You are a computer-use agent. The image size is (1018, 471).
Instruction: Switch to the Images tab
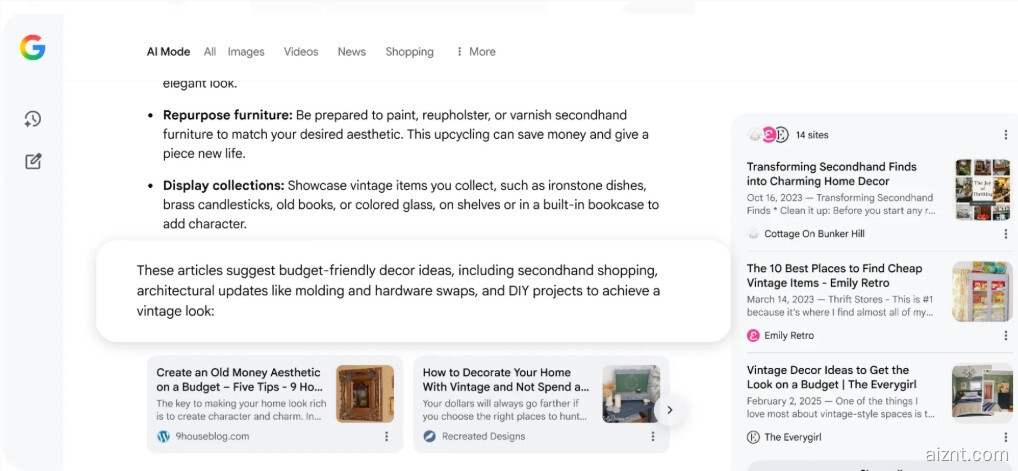[x=246, y=52]
